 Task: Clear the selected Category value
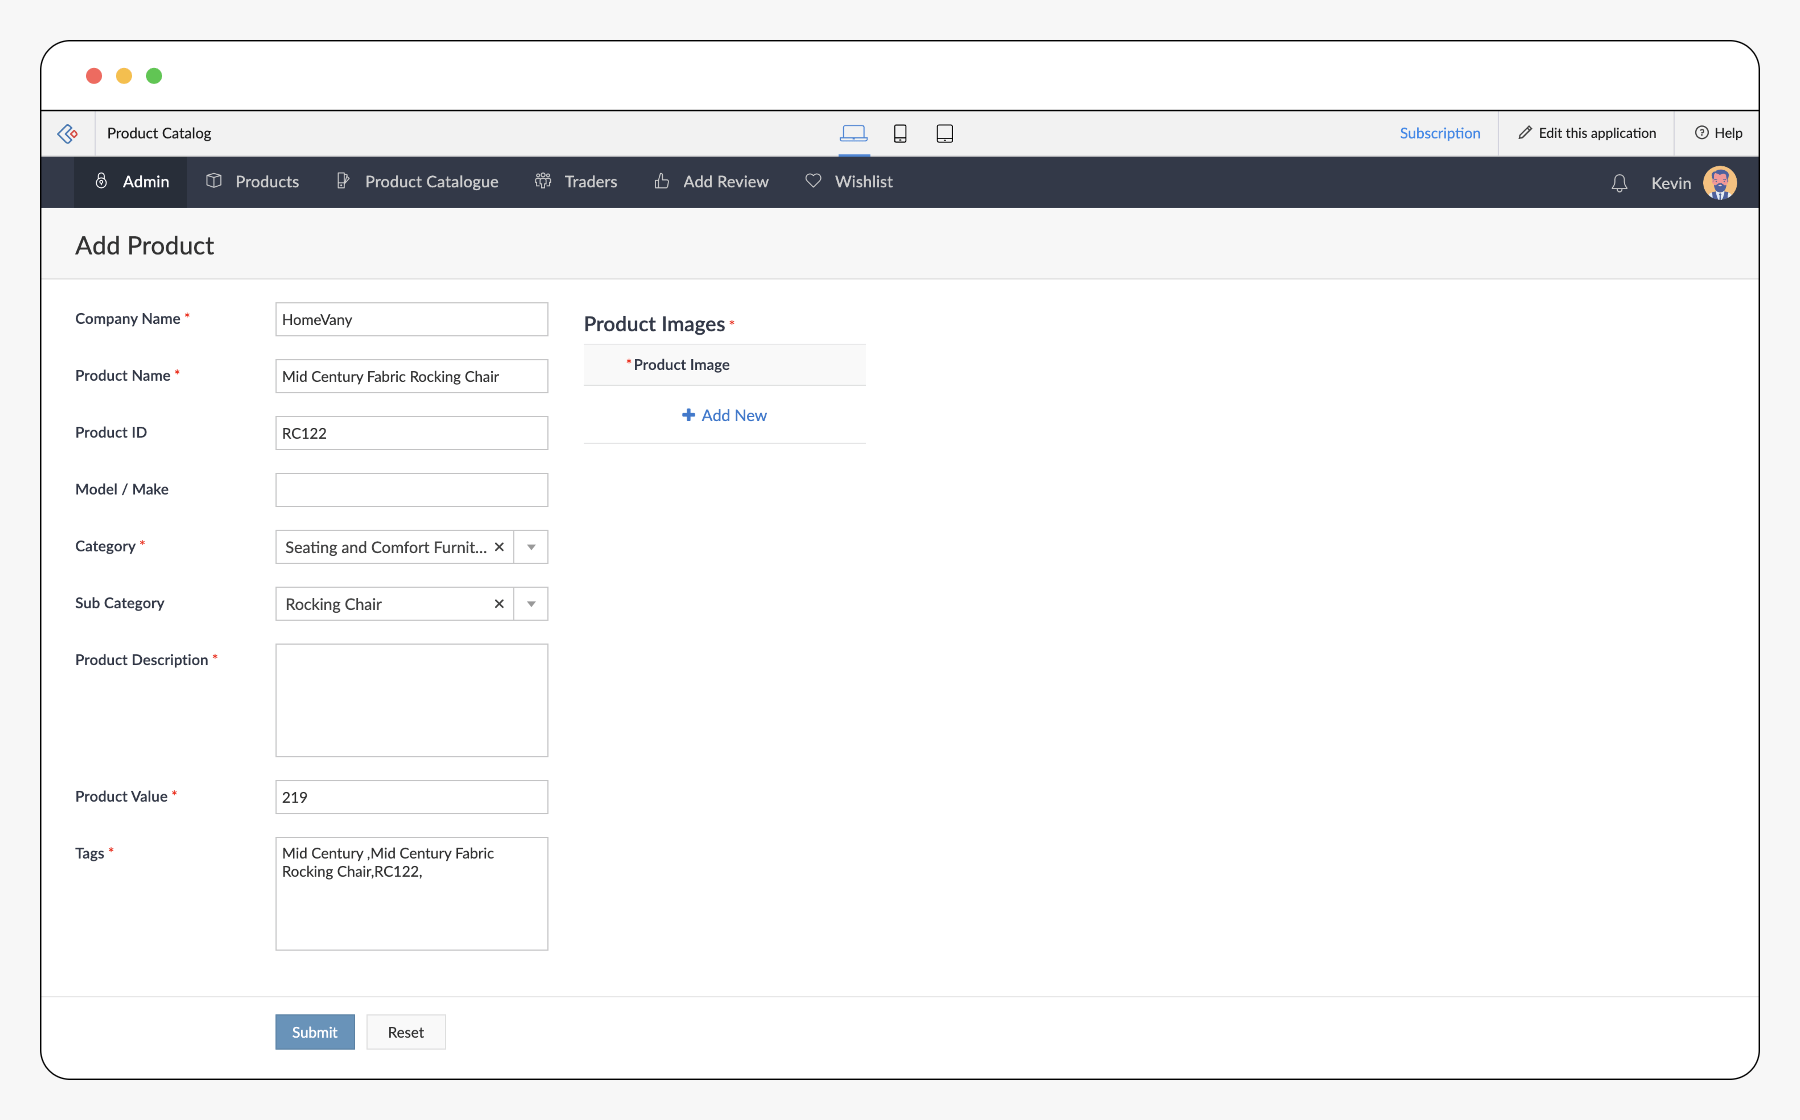click(499, 547)
